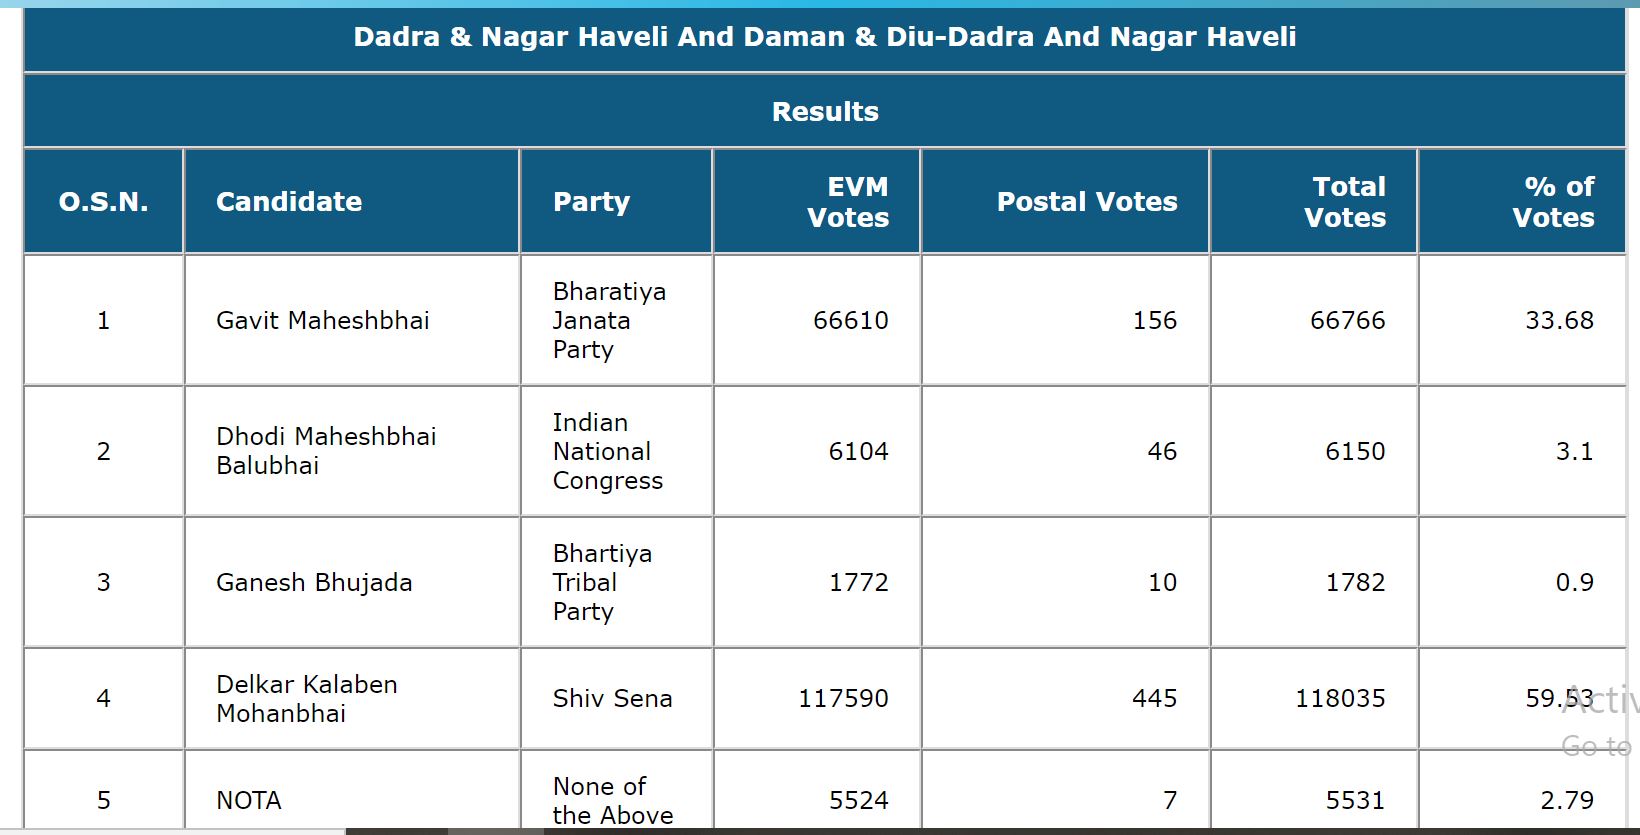Click candidate Dhodi Maheshbhai Balubhai
The image size is (1640, 835).
click(326, 451)
